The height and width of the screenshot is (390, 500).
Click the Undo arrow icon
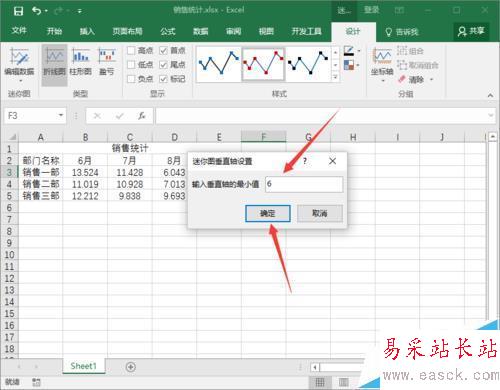(36, 11)
